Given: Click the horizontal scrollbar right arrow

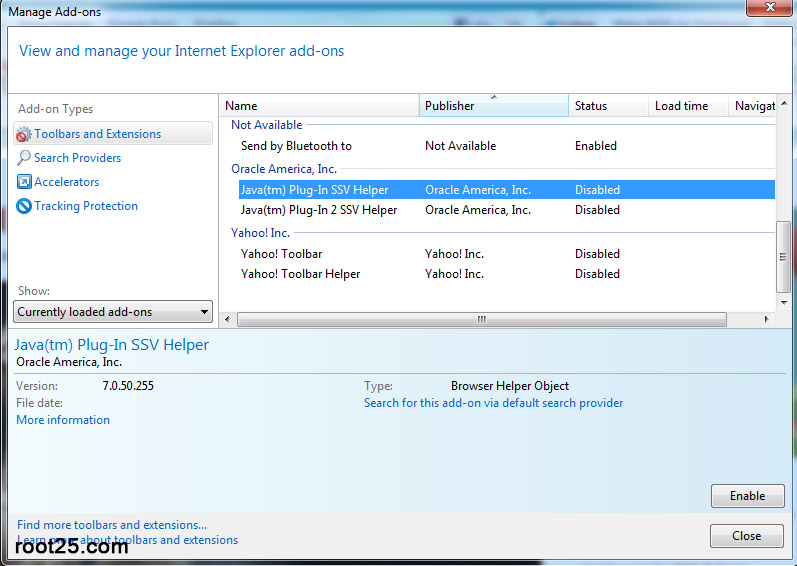Looking at the screenshot, I should point(767,320).
